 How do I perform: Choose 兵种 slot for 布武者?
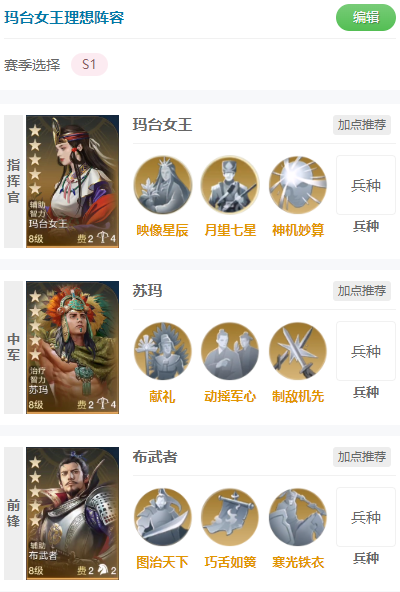click(366, 517)
